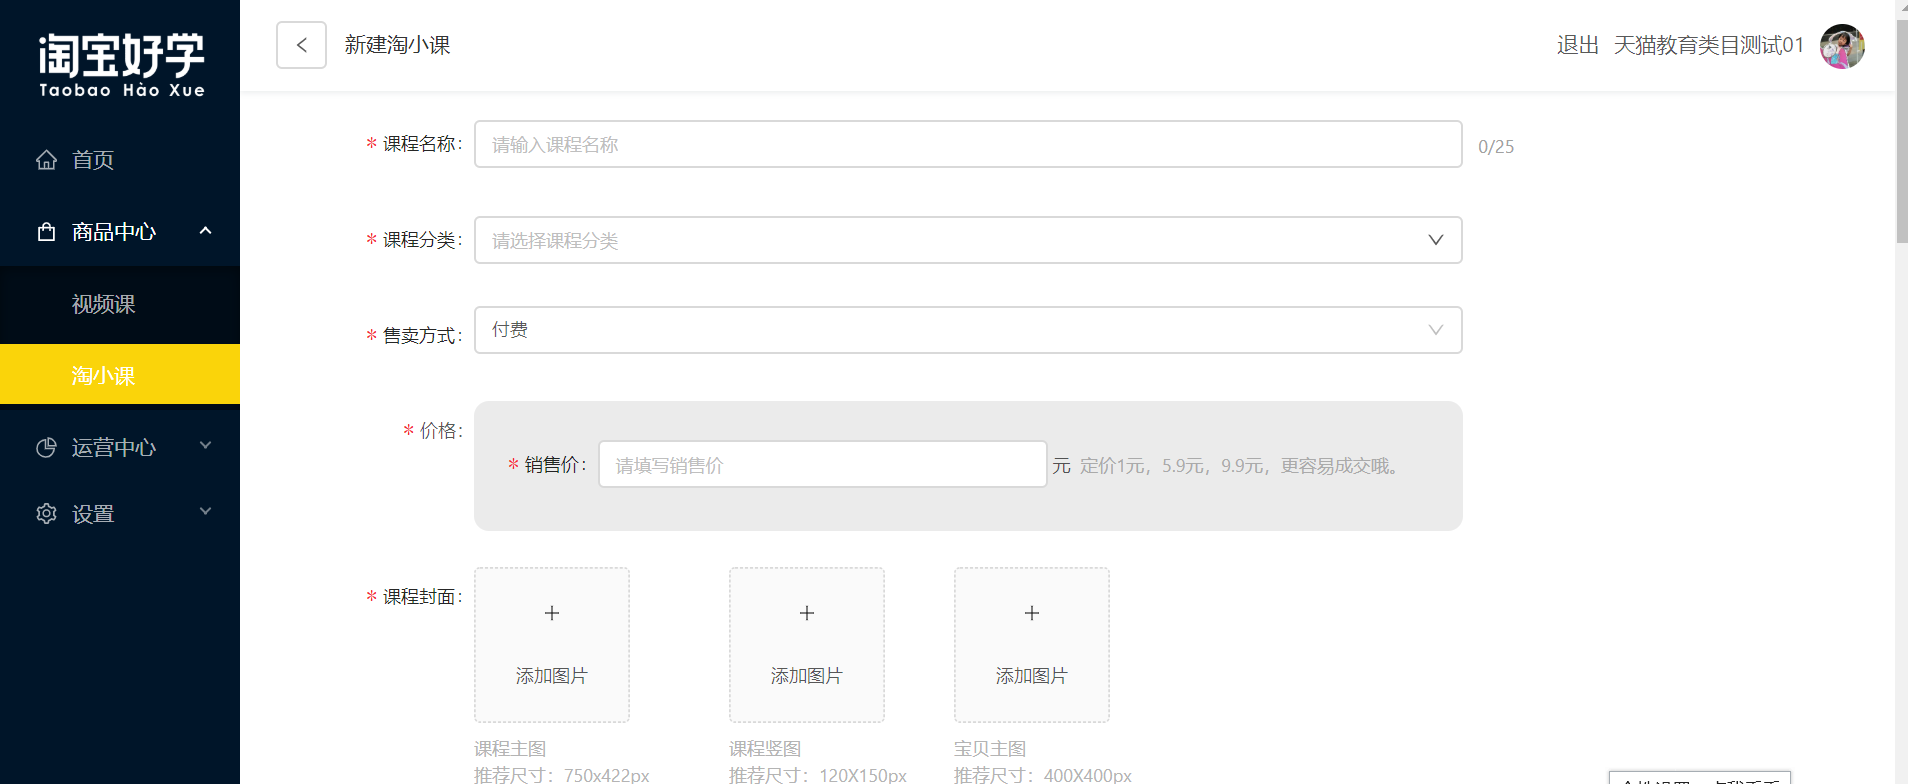
Task: Click the 宝贝主图 caption text
Action: click(x=990, y=748)
